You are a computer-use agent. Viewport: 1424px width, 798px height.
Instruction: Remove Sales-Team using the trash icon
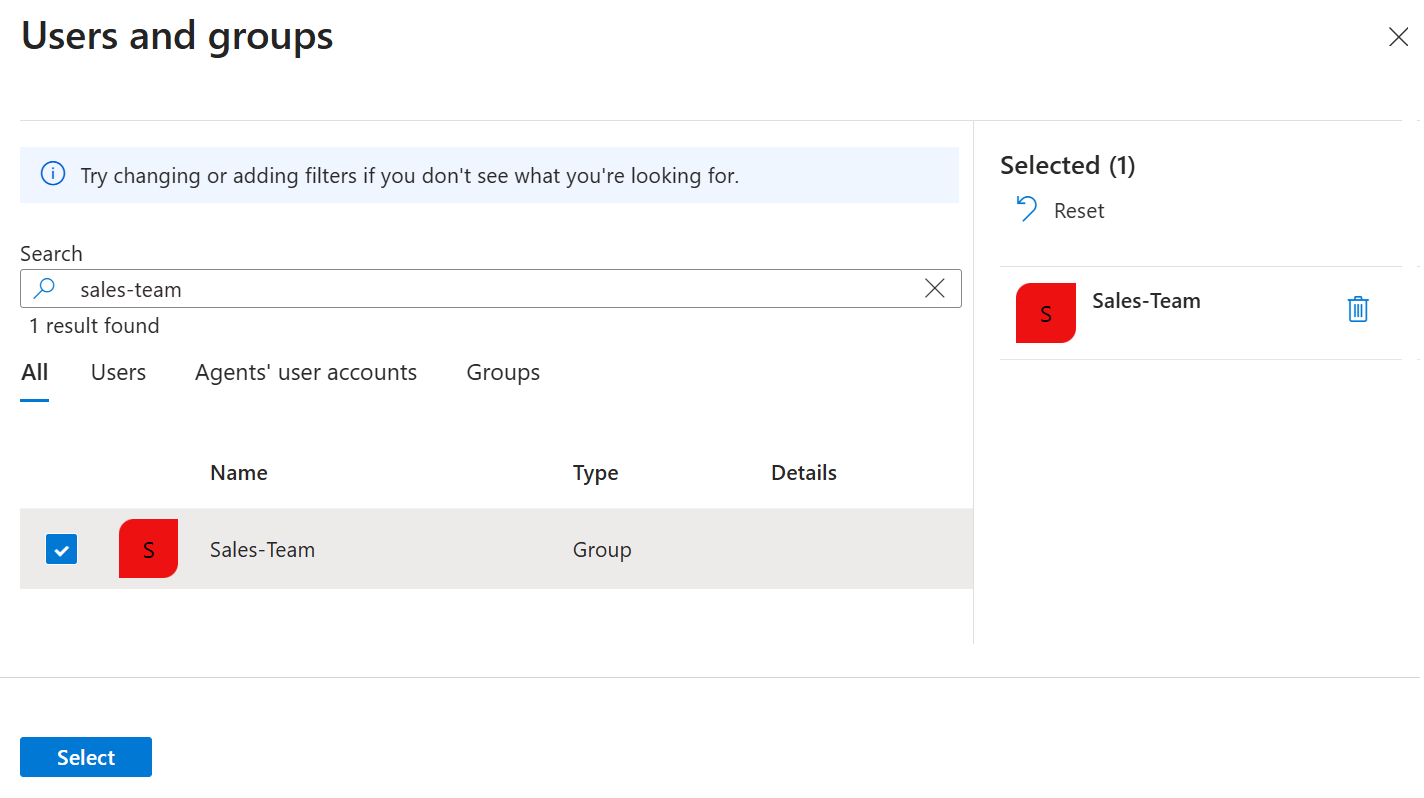click(1357, 310)
